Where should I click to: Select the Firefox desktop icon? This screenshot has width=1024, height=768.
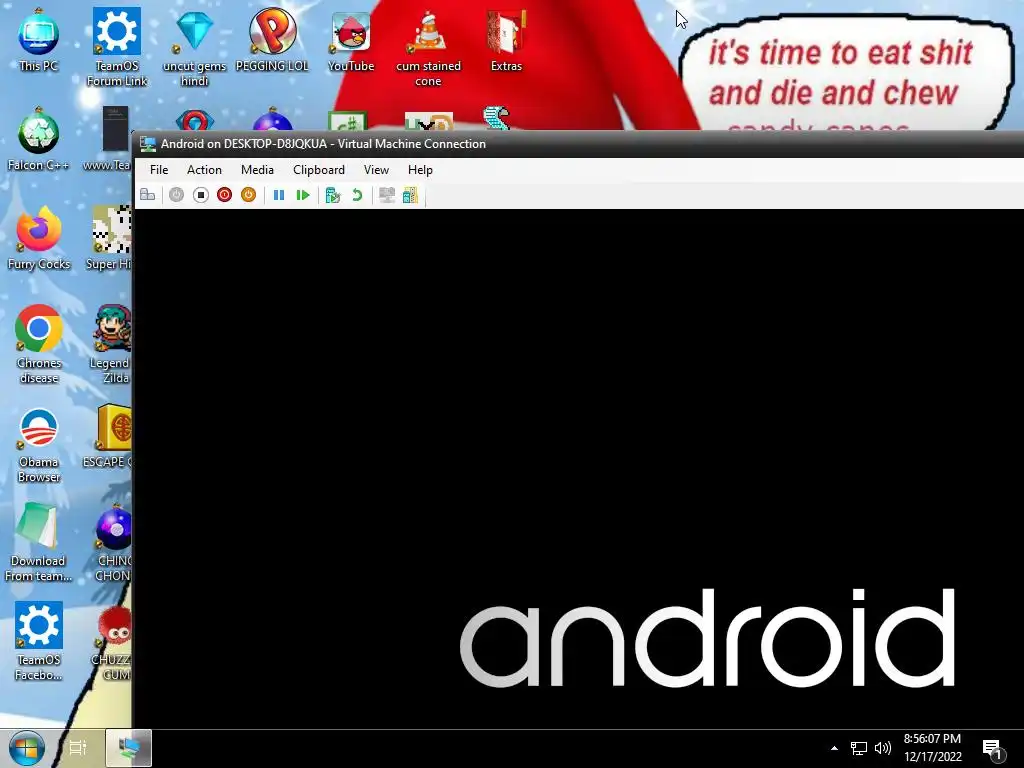(x=39, y=238)
